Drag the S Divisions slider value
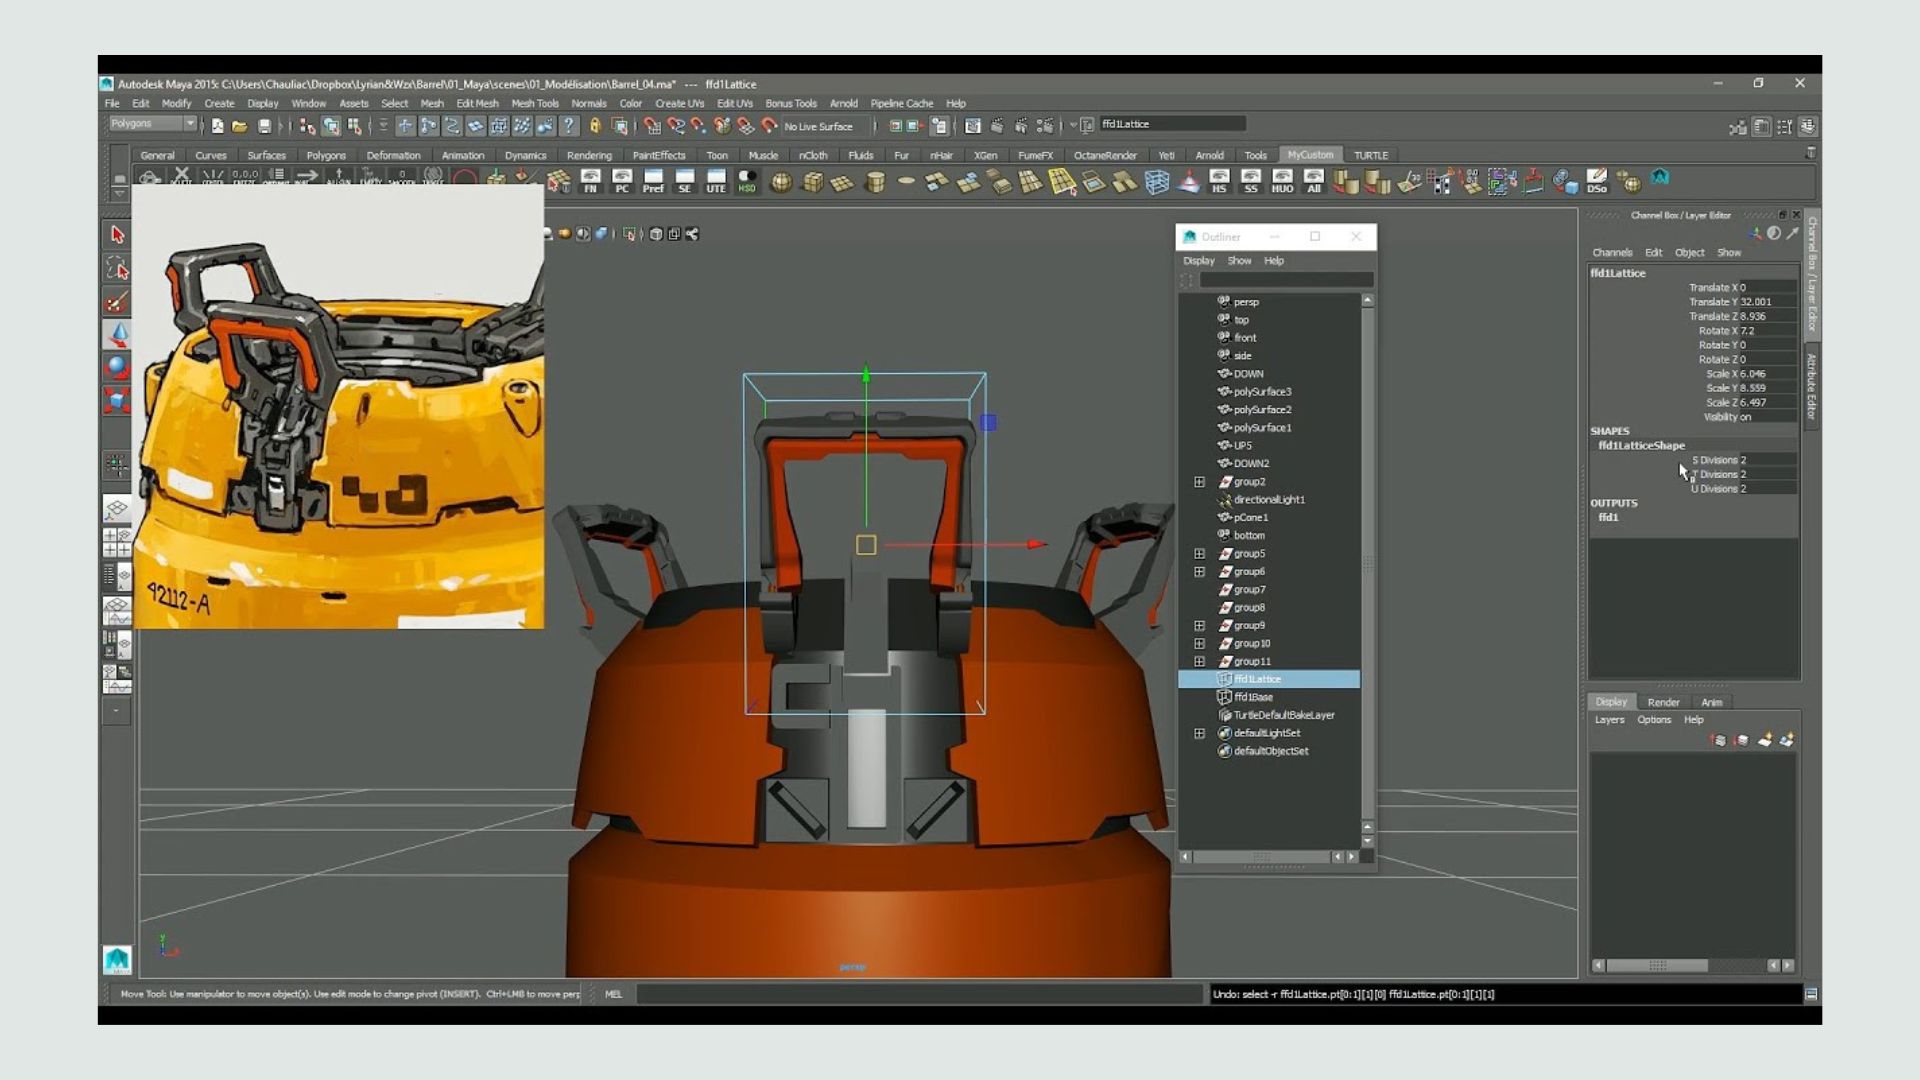Screen dimensions: 1920x1080 [x=1743, y=459]
